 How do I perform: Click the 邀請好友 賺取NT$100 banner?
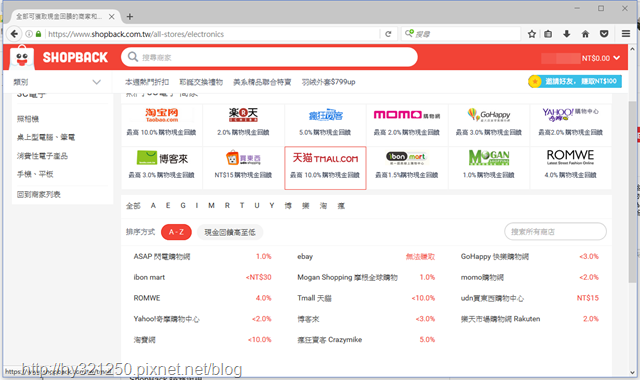(x=575, y=82)
